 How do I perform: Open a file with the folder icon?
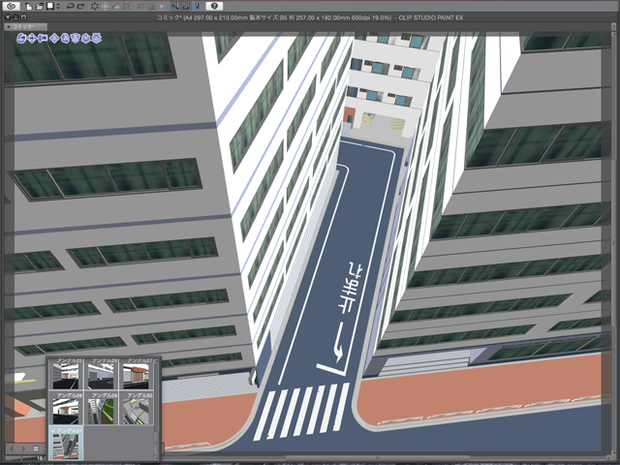tap(39, 6)
